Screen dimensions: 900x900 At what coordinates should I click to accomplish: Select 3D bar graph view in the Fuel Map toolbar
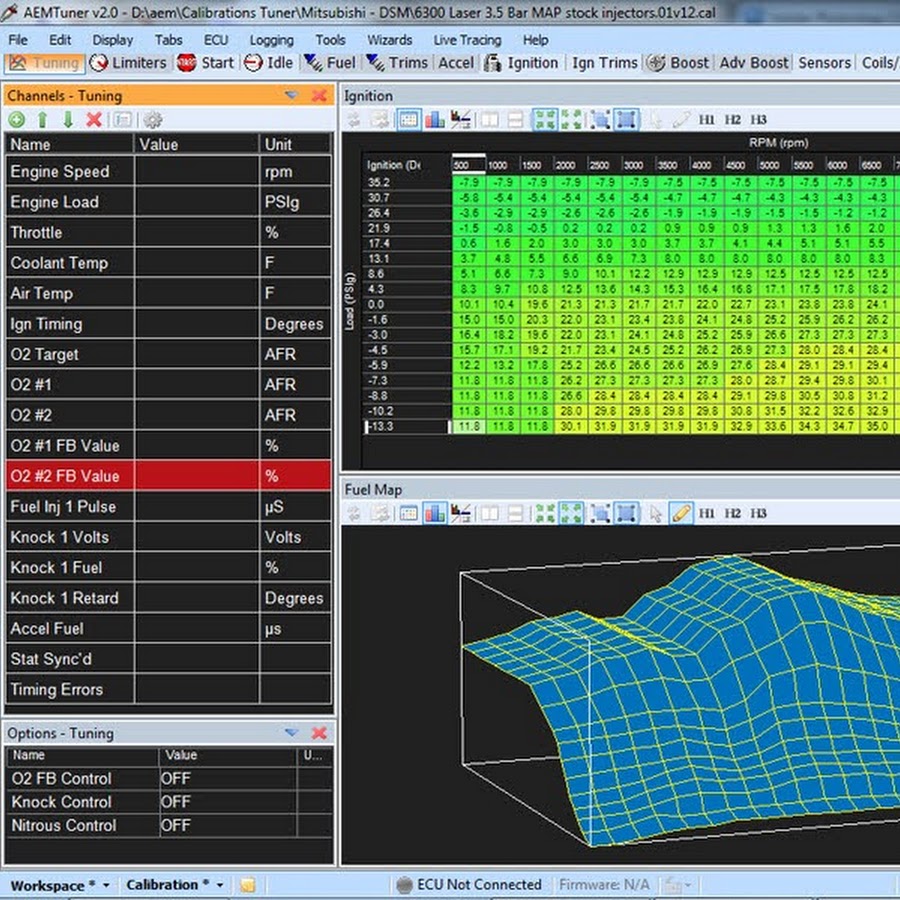point(435,513)
